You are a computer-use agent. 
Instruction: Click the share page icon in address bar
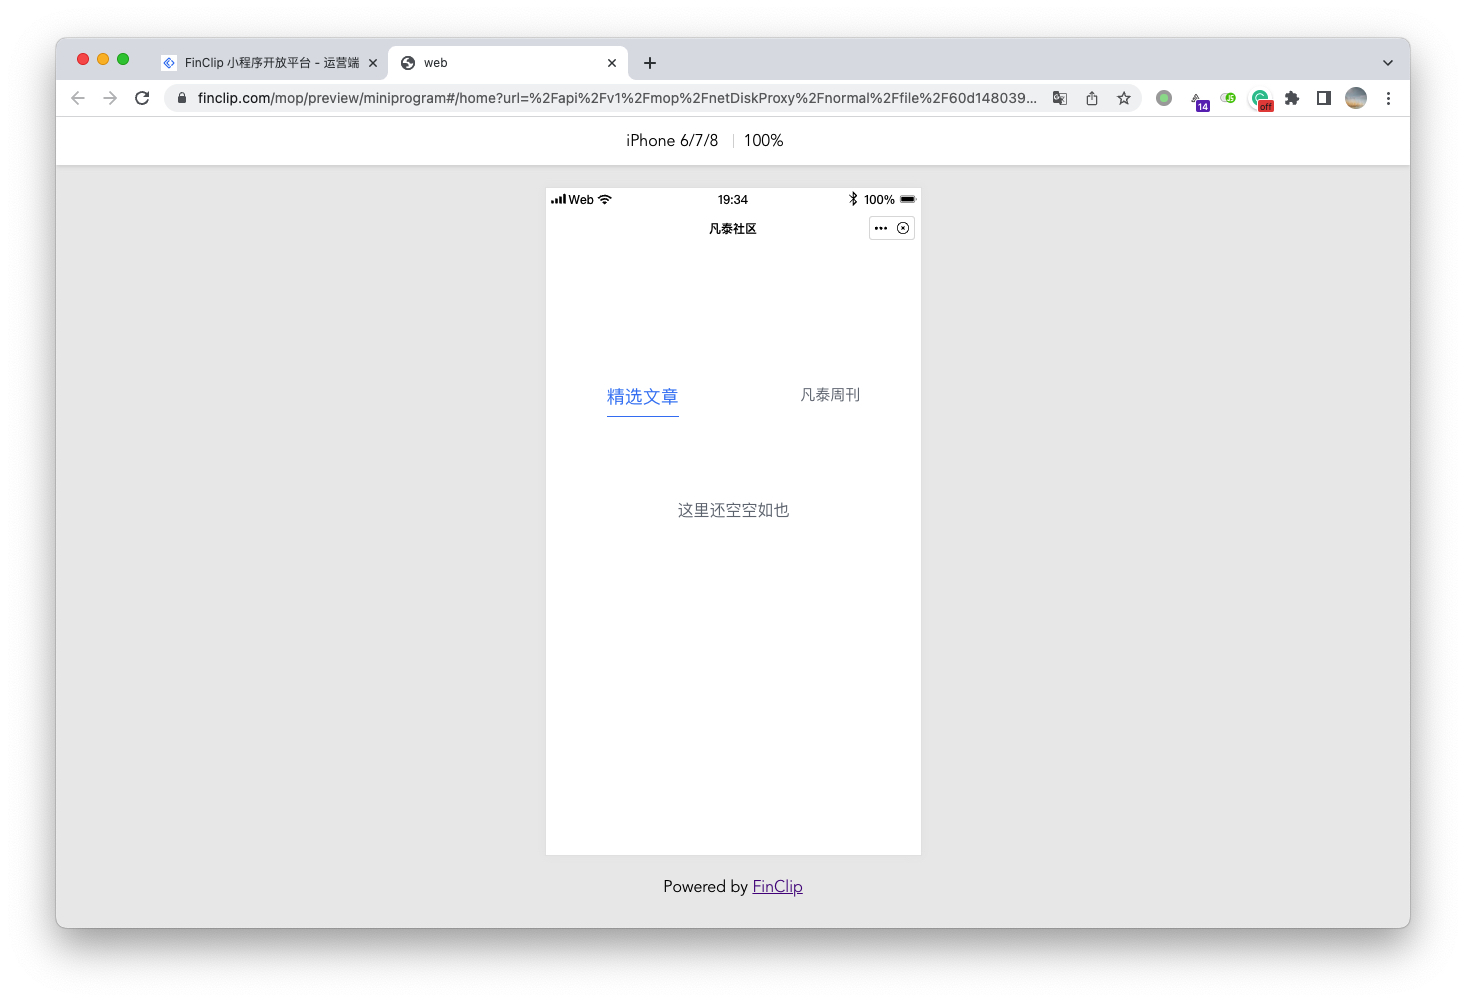1092,98
